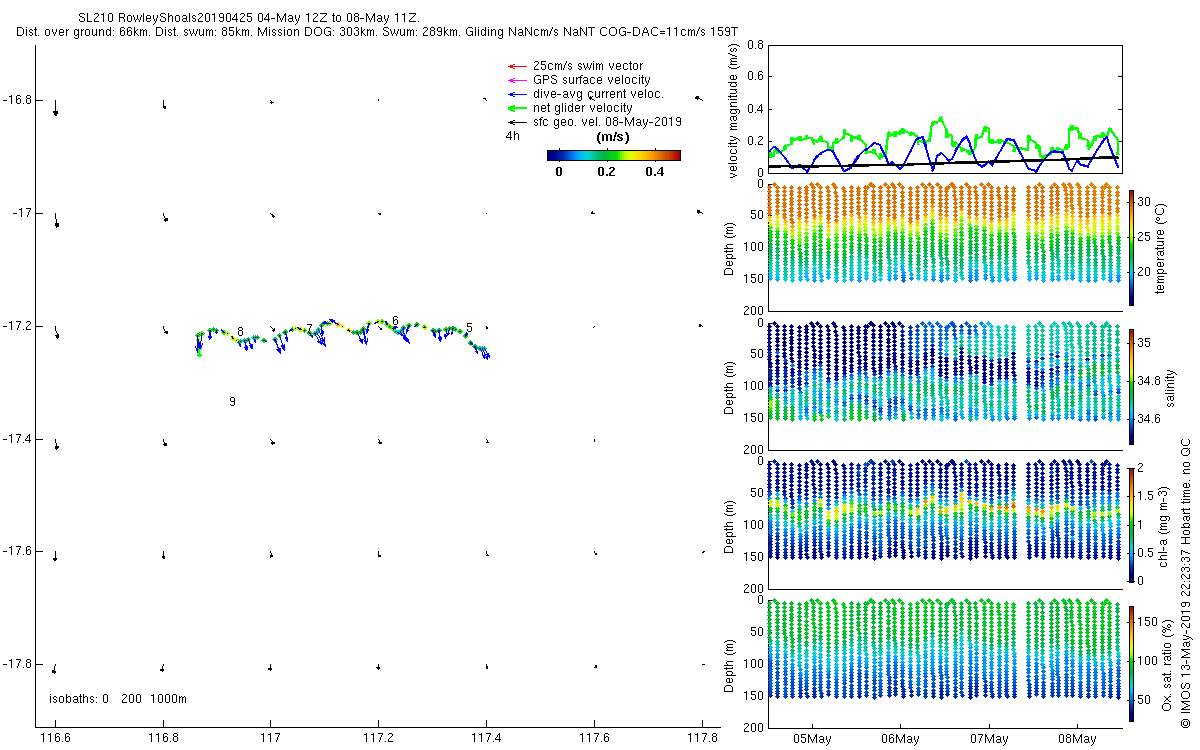Click the velocity magnitude plot panel

pyautogui.click(x=944, y=108)
